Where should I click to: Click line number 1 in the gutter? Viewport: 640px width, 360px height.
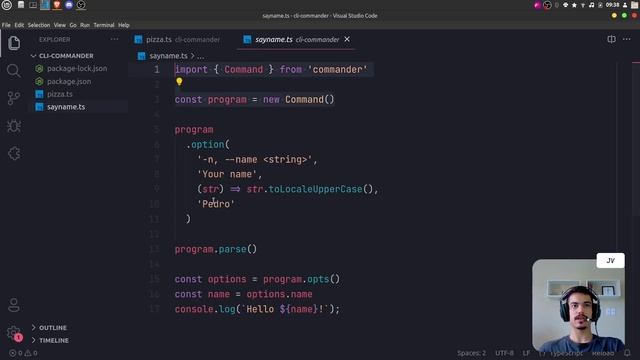click(x=157, y=70)
